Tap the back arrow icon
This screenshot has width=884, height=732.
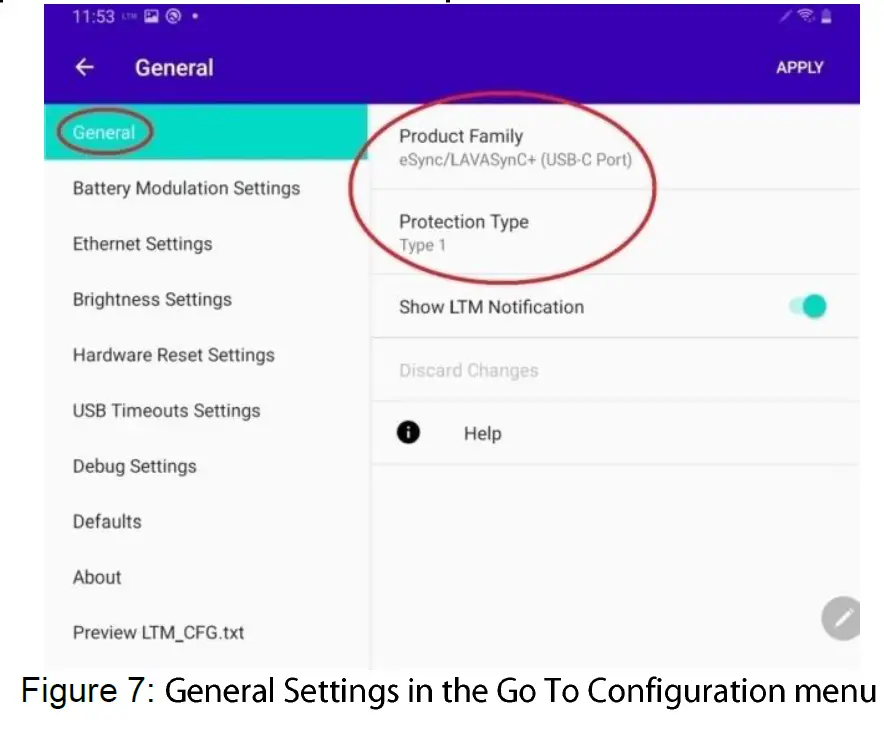pos(85,68)
